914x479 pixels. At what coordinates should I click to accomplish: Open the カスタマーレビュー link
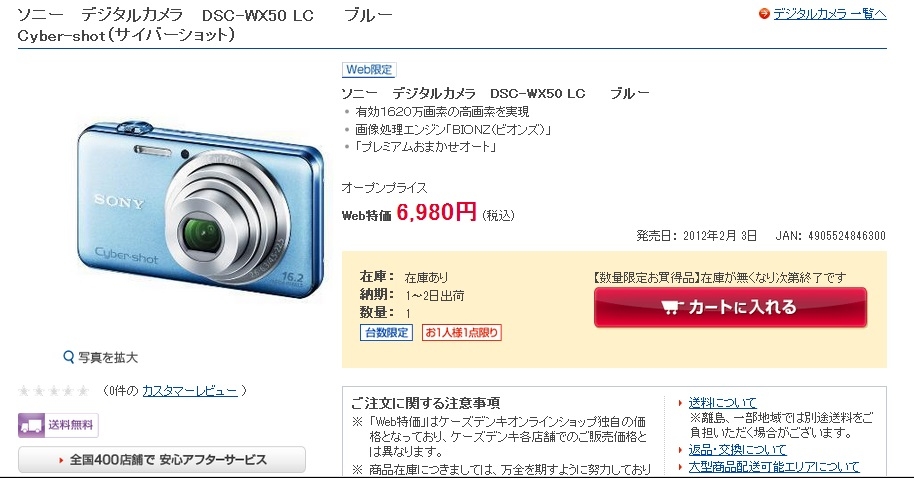tap(190, 390)
